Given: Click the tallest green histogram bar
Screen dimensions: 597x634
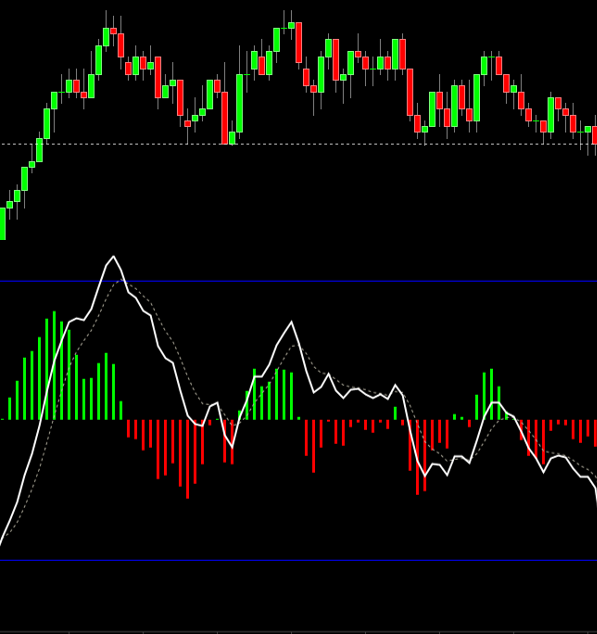Looking at the screenshot, I should 54,366.
